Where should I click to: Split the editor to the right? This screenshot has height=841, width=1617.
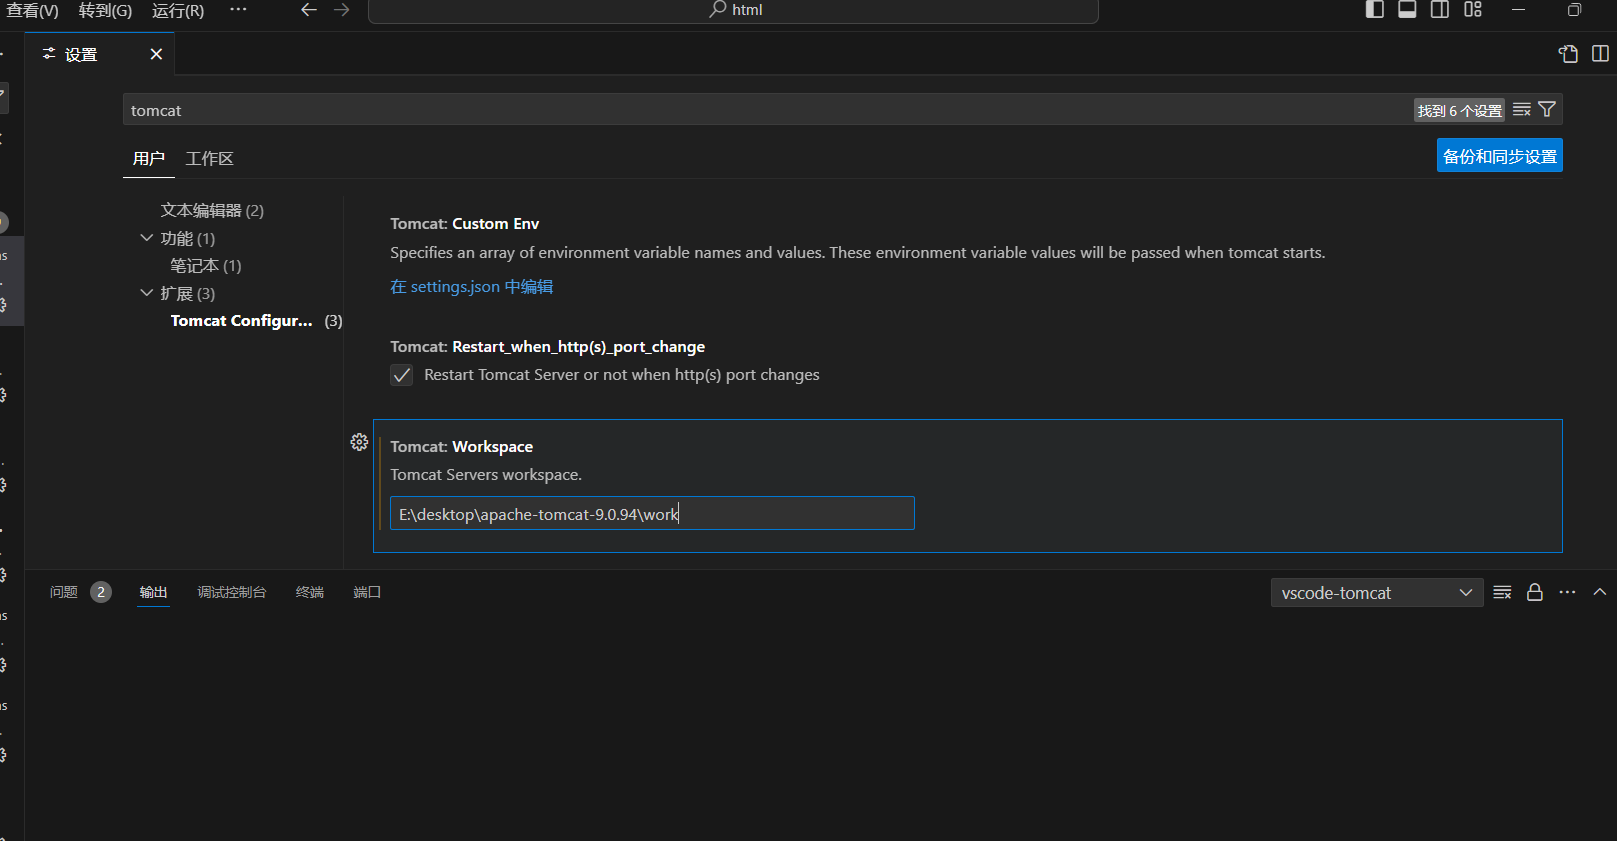[1600, 54]
